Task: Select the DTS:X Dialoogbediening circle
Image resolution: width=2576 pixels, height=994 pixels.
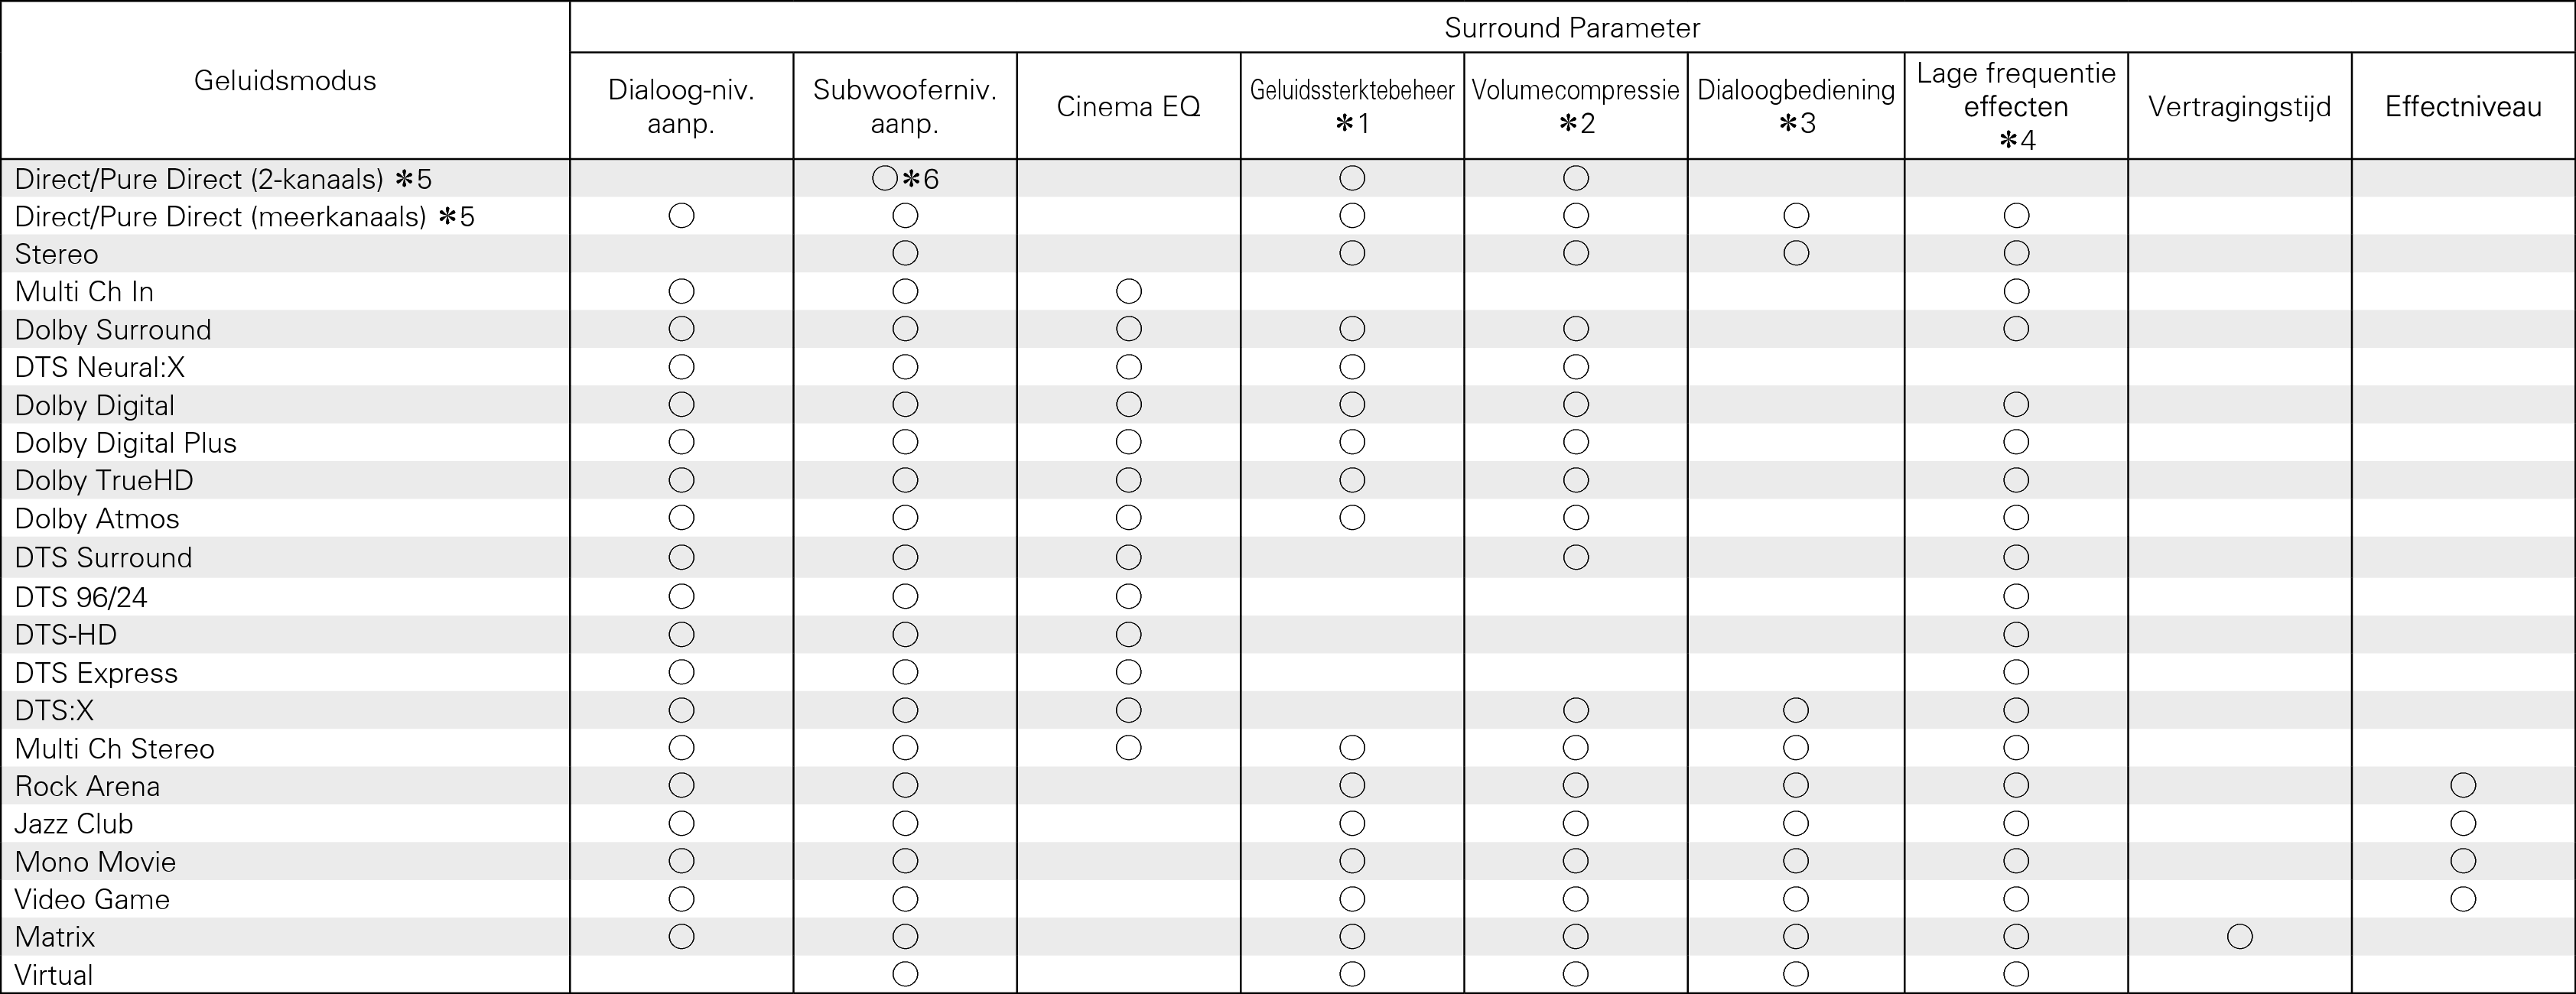Action: coord(1795,711)
